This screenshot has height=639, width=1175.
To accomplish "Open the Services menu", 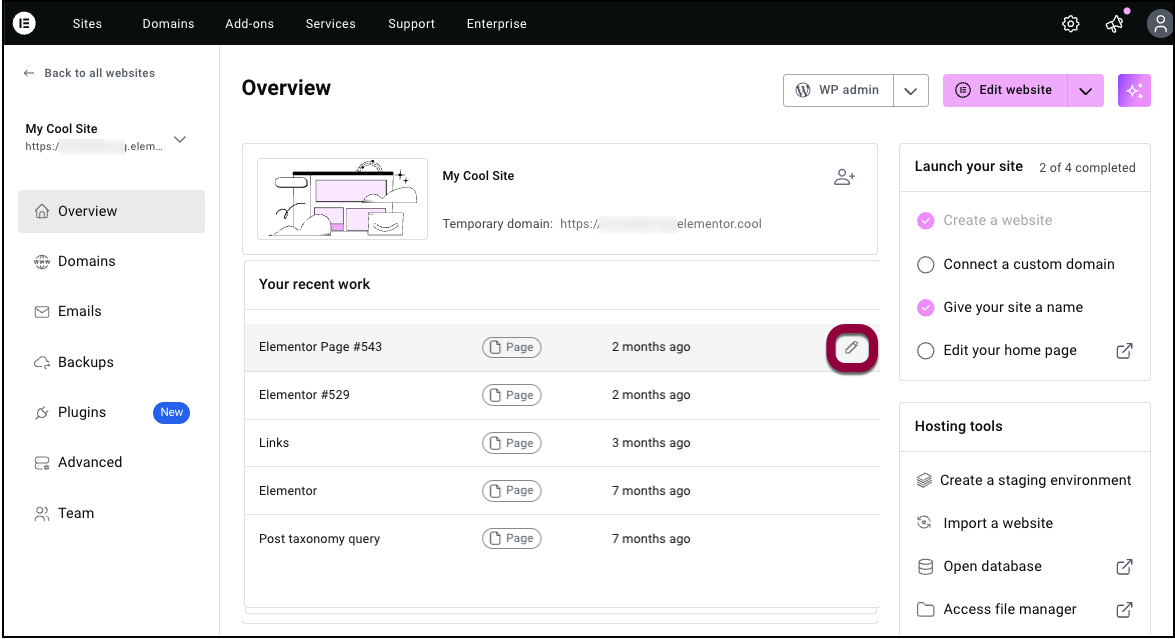I will pyautogui.click(x=330, y=24).
